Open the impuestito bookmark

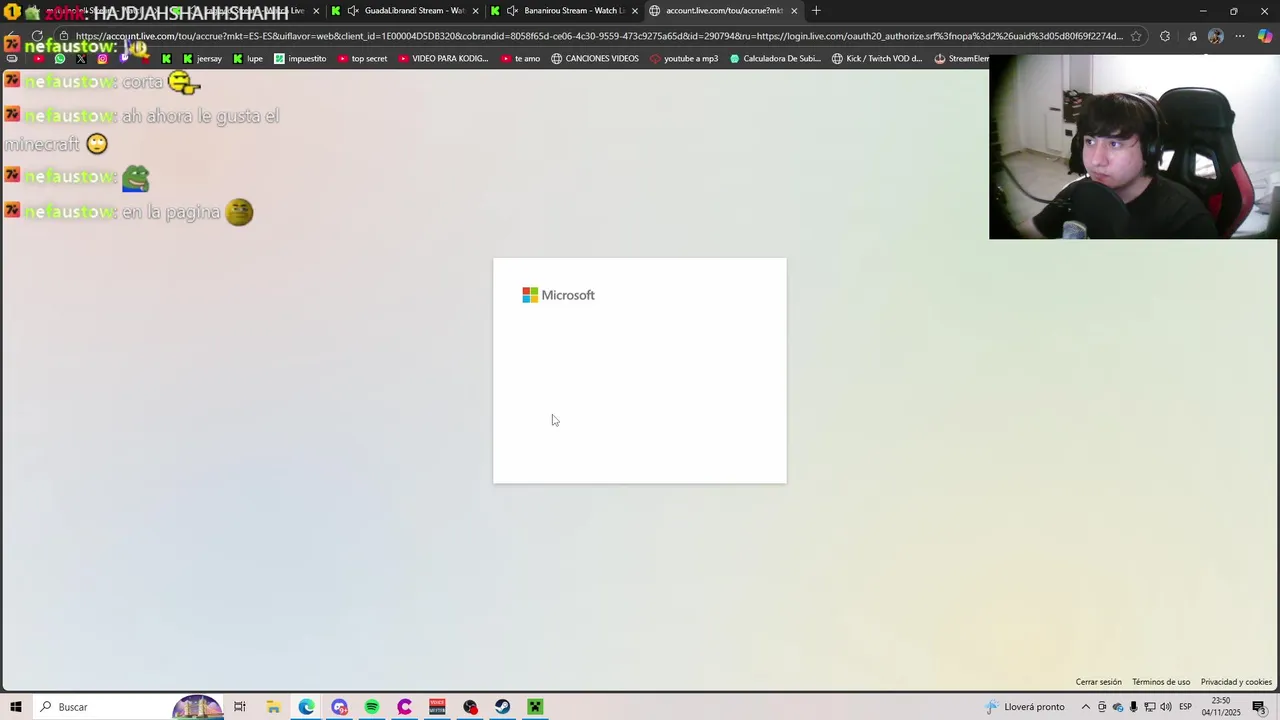click(x=301, y=59)
